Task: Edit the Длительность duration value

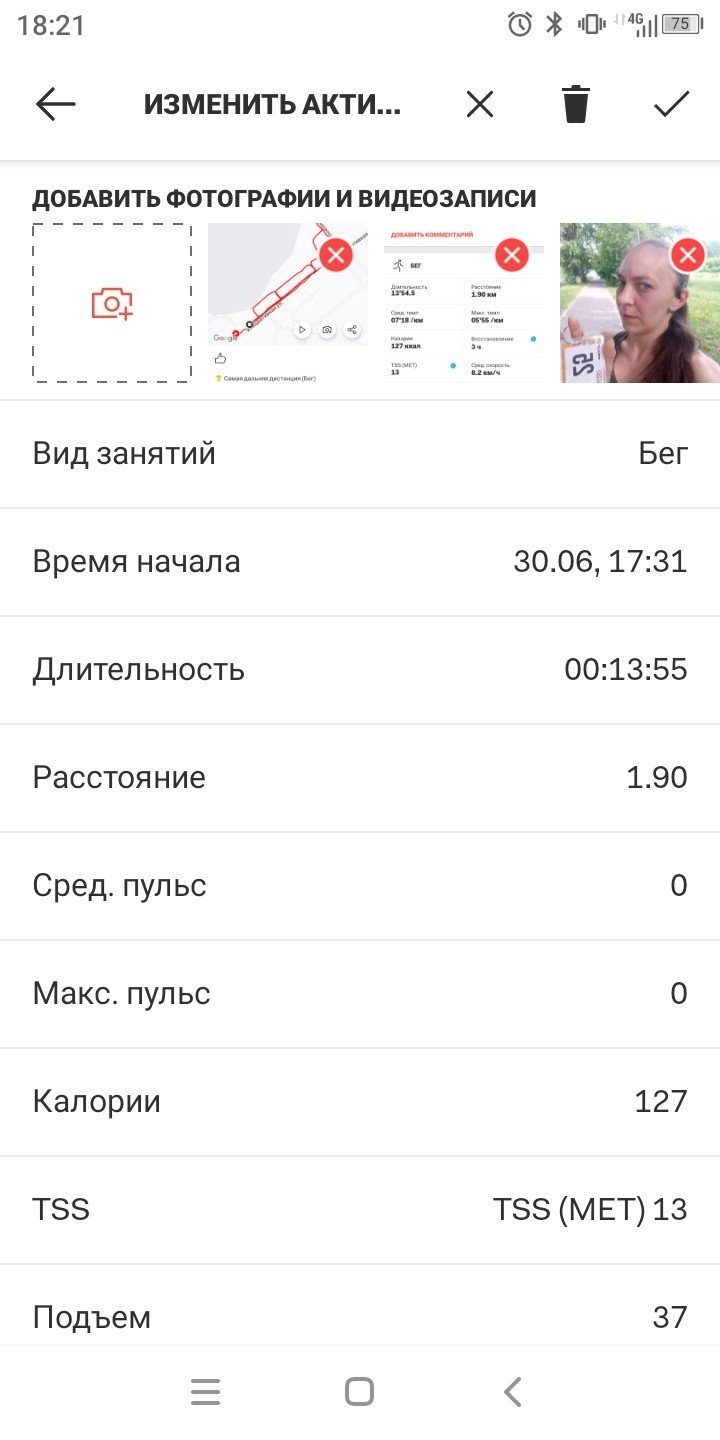Action: pyautogui.click(x=360, y=670)
